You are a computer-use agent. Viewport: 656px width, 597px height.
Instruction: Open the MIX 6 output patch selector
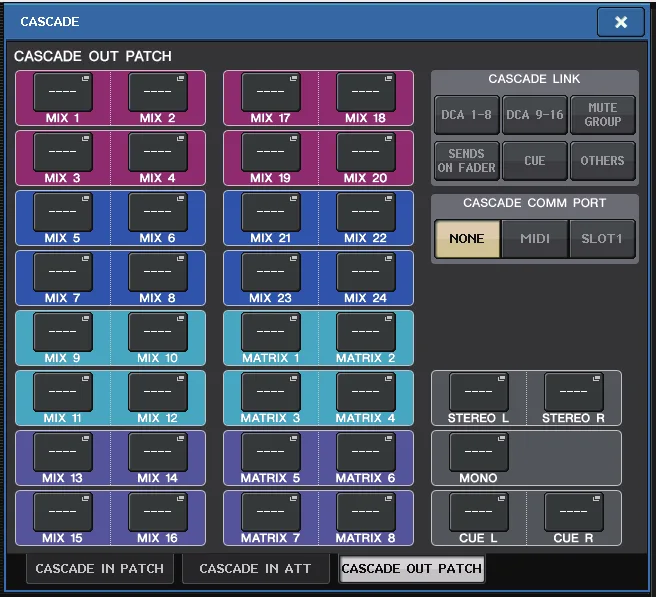click(x=158, y=212)
